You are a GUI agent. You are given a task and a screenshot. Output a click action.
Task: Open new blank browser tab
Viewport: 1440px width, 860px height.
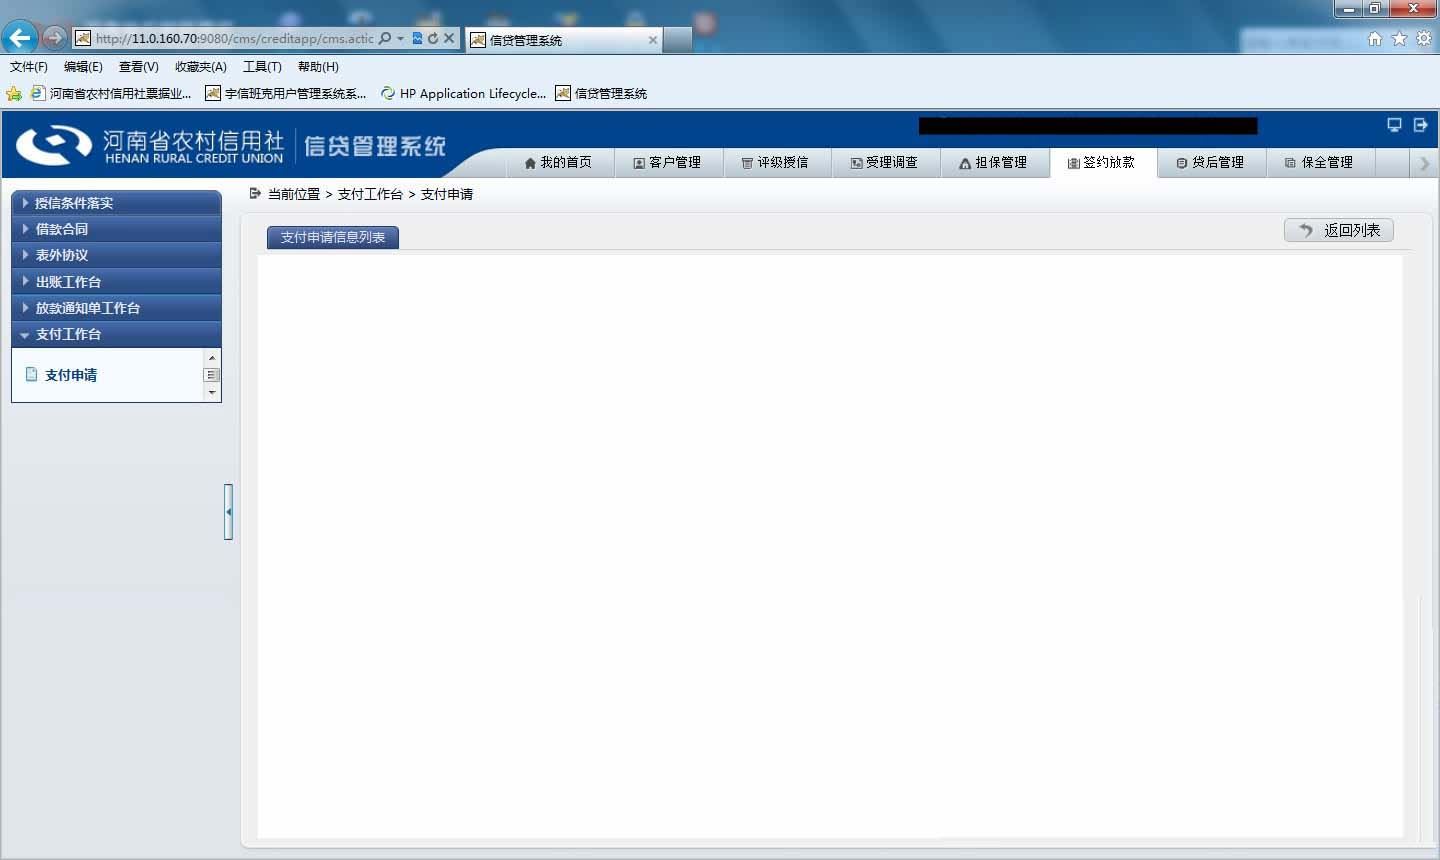(x=678, y=40)
